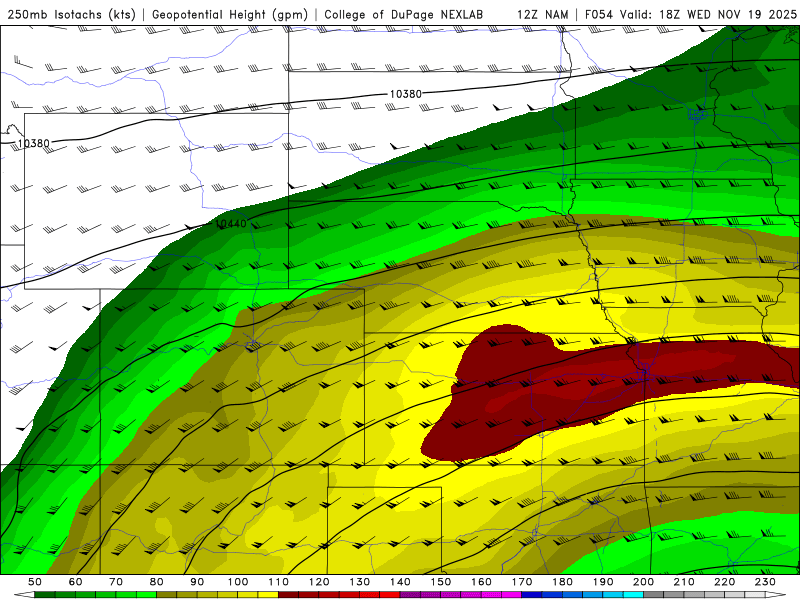Click the 10380 contour label at the western edge
800x600 pixels.
pos(34,143)
